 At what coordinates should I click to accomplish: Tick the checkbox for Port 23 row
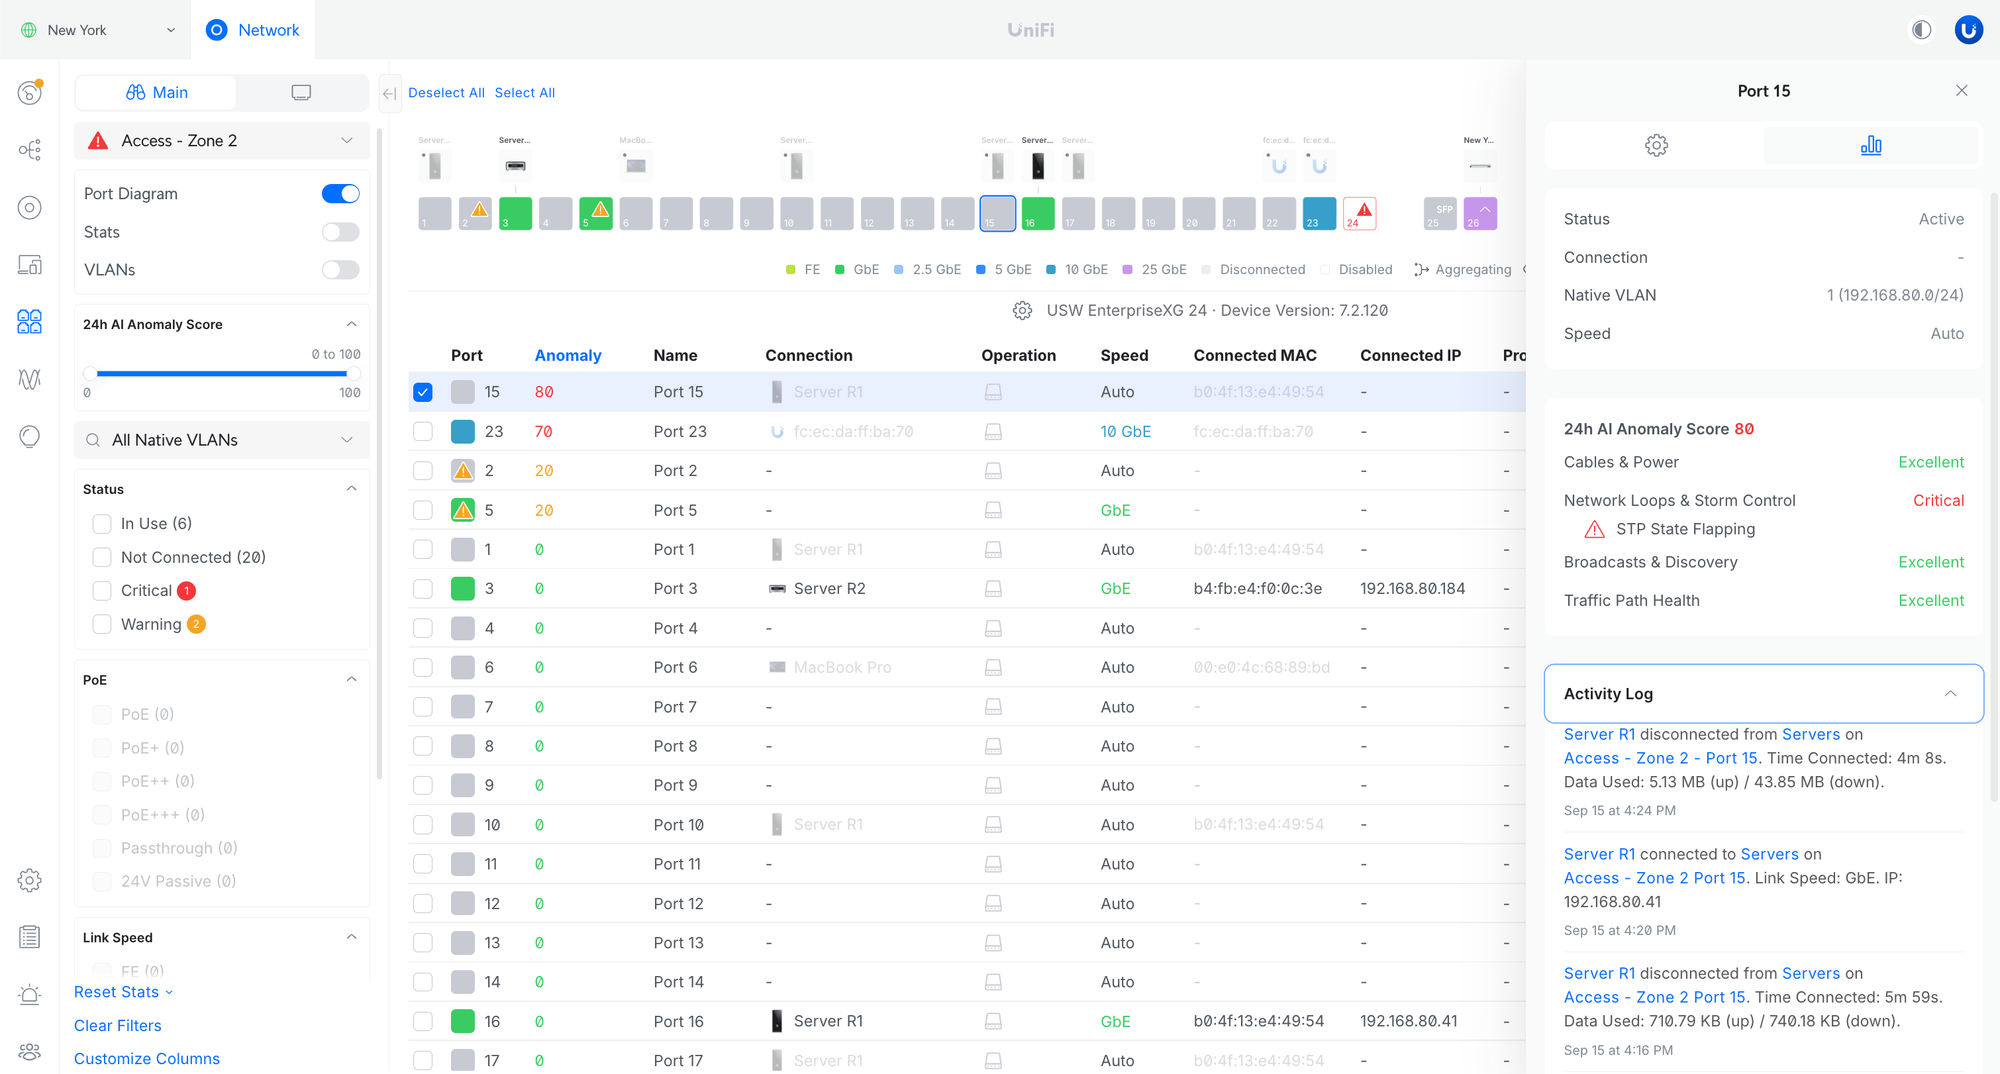click(x=423, y=432)
